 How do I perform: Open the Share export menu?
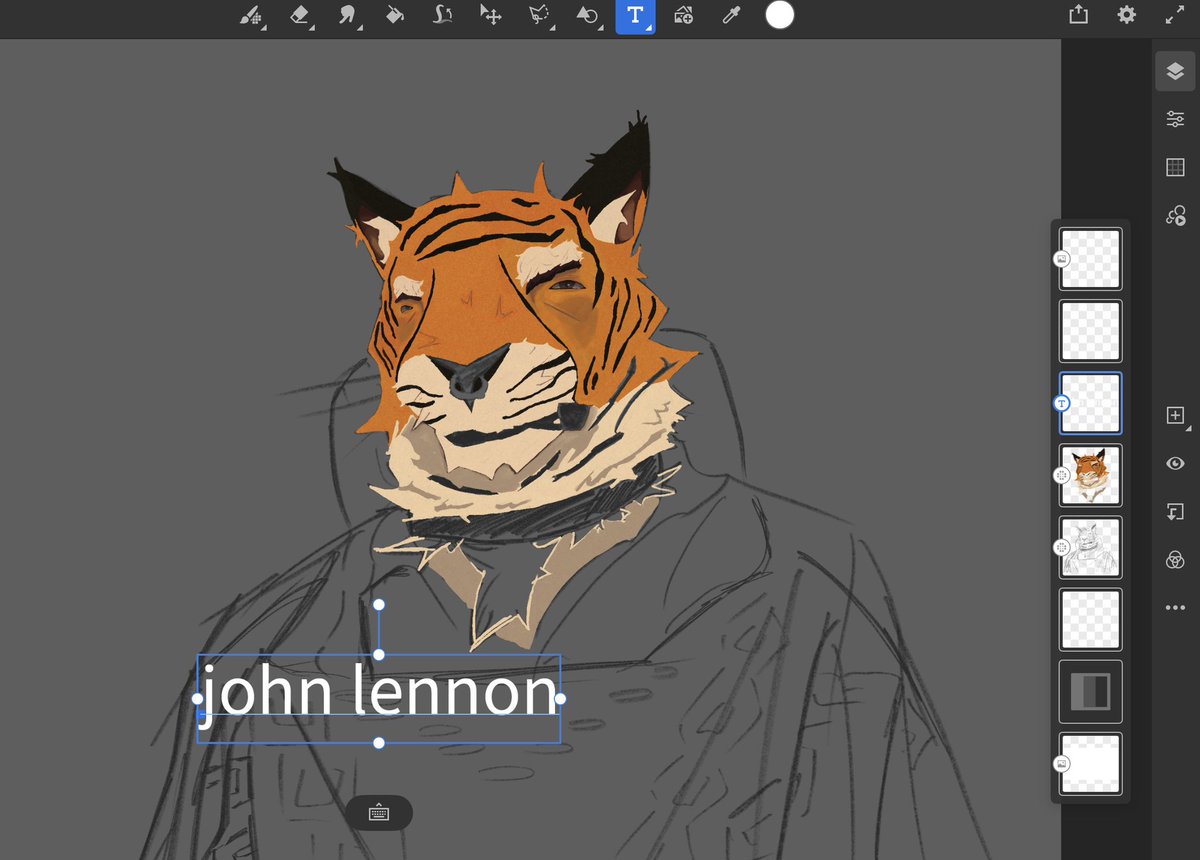pyautogui.click(x=1078, y=15)
